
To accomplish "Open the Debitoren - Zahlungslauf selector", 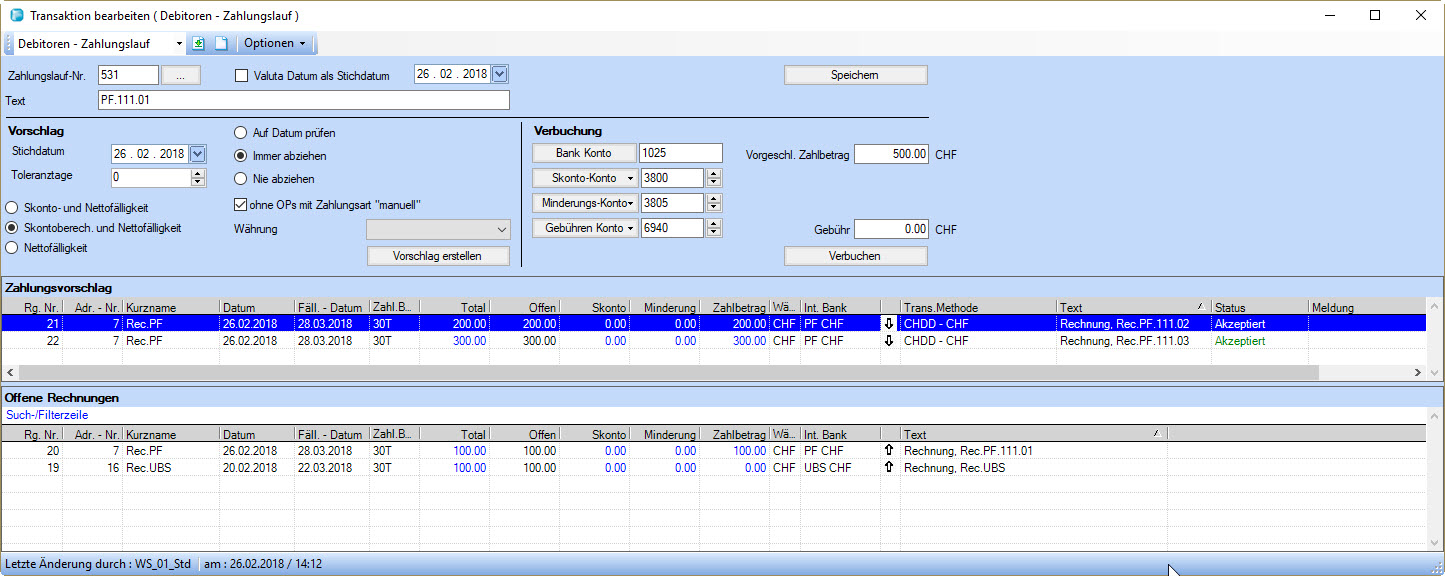I will tap(180, 43).
